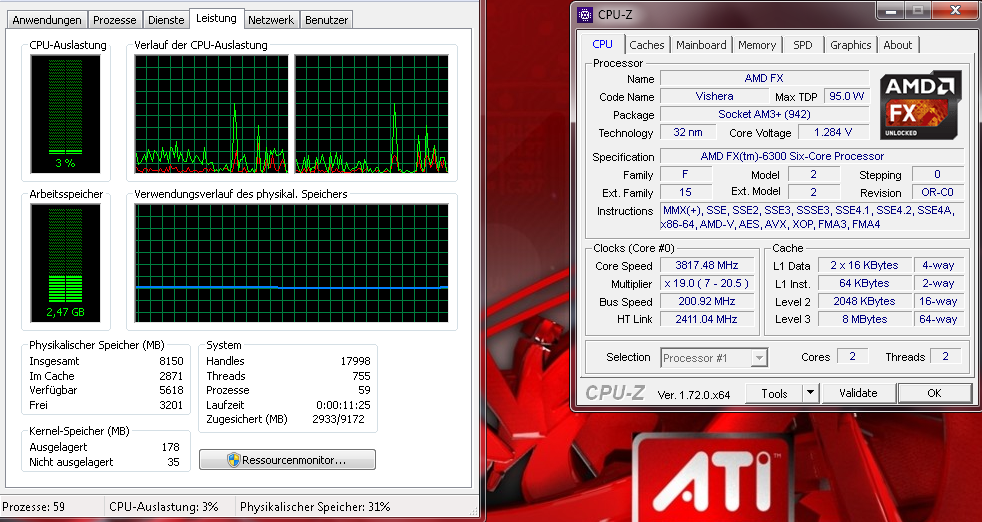The height and width of the screenshot is (522, 982).
Task: Click the Im Cache value 2871
Action: pos(171,376)
